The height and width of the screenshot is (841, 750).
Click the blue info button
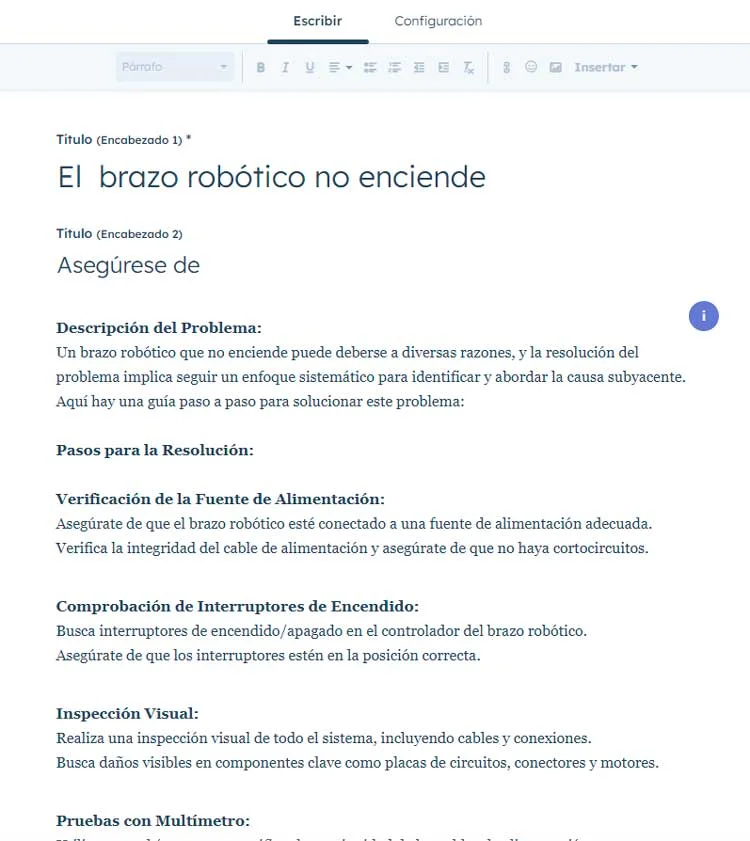point(703,316)
